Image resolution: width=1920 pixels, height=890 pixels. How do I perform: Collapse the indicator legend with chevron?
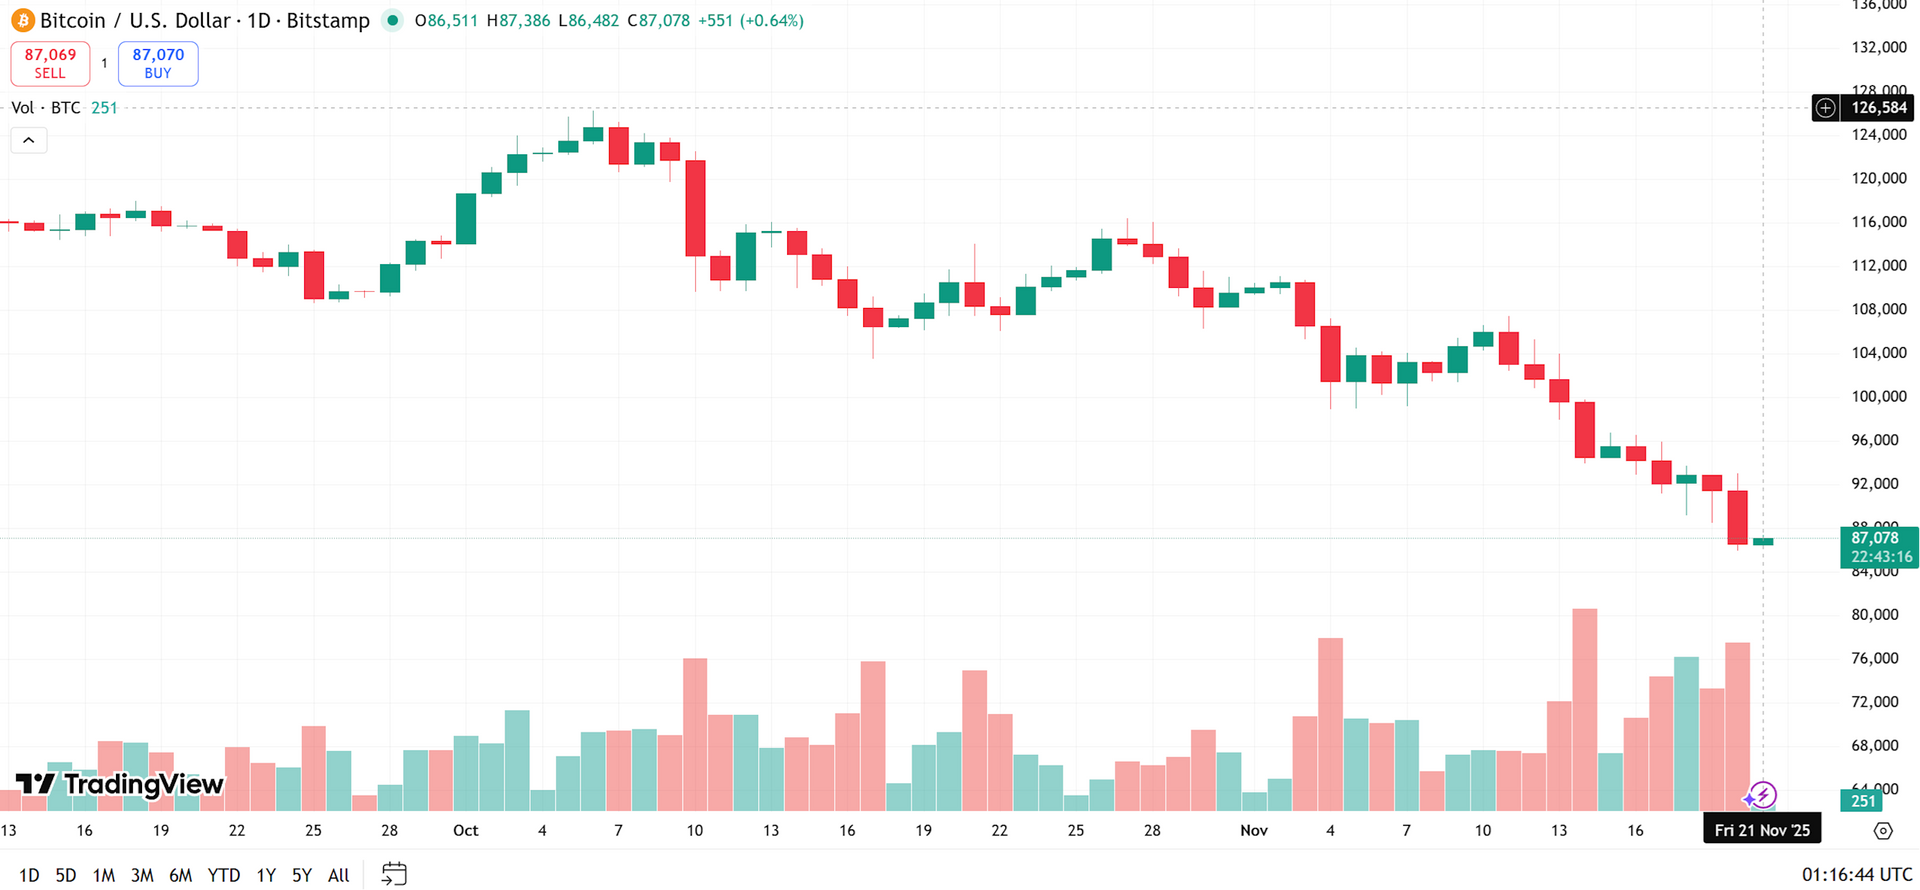tap(29, 140)
